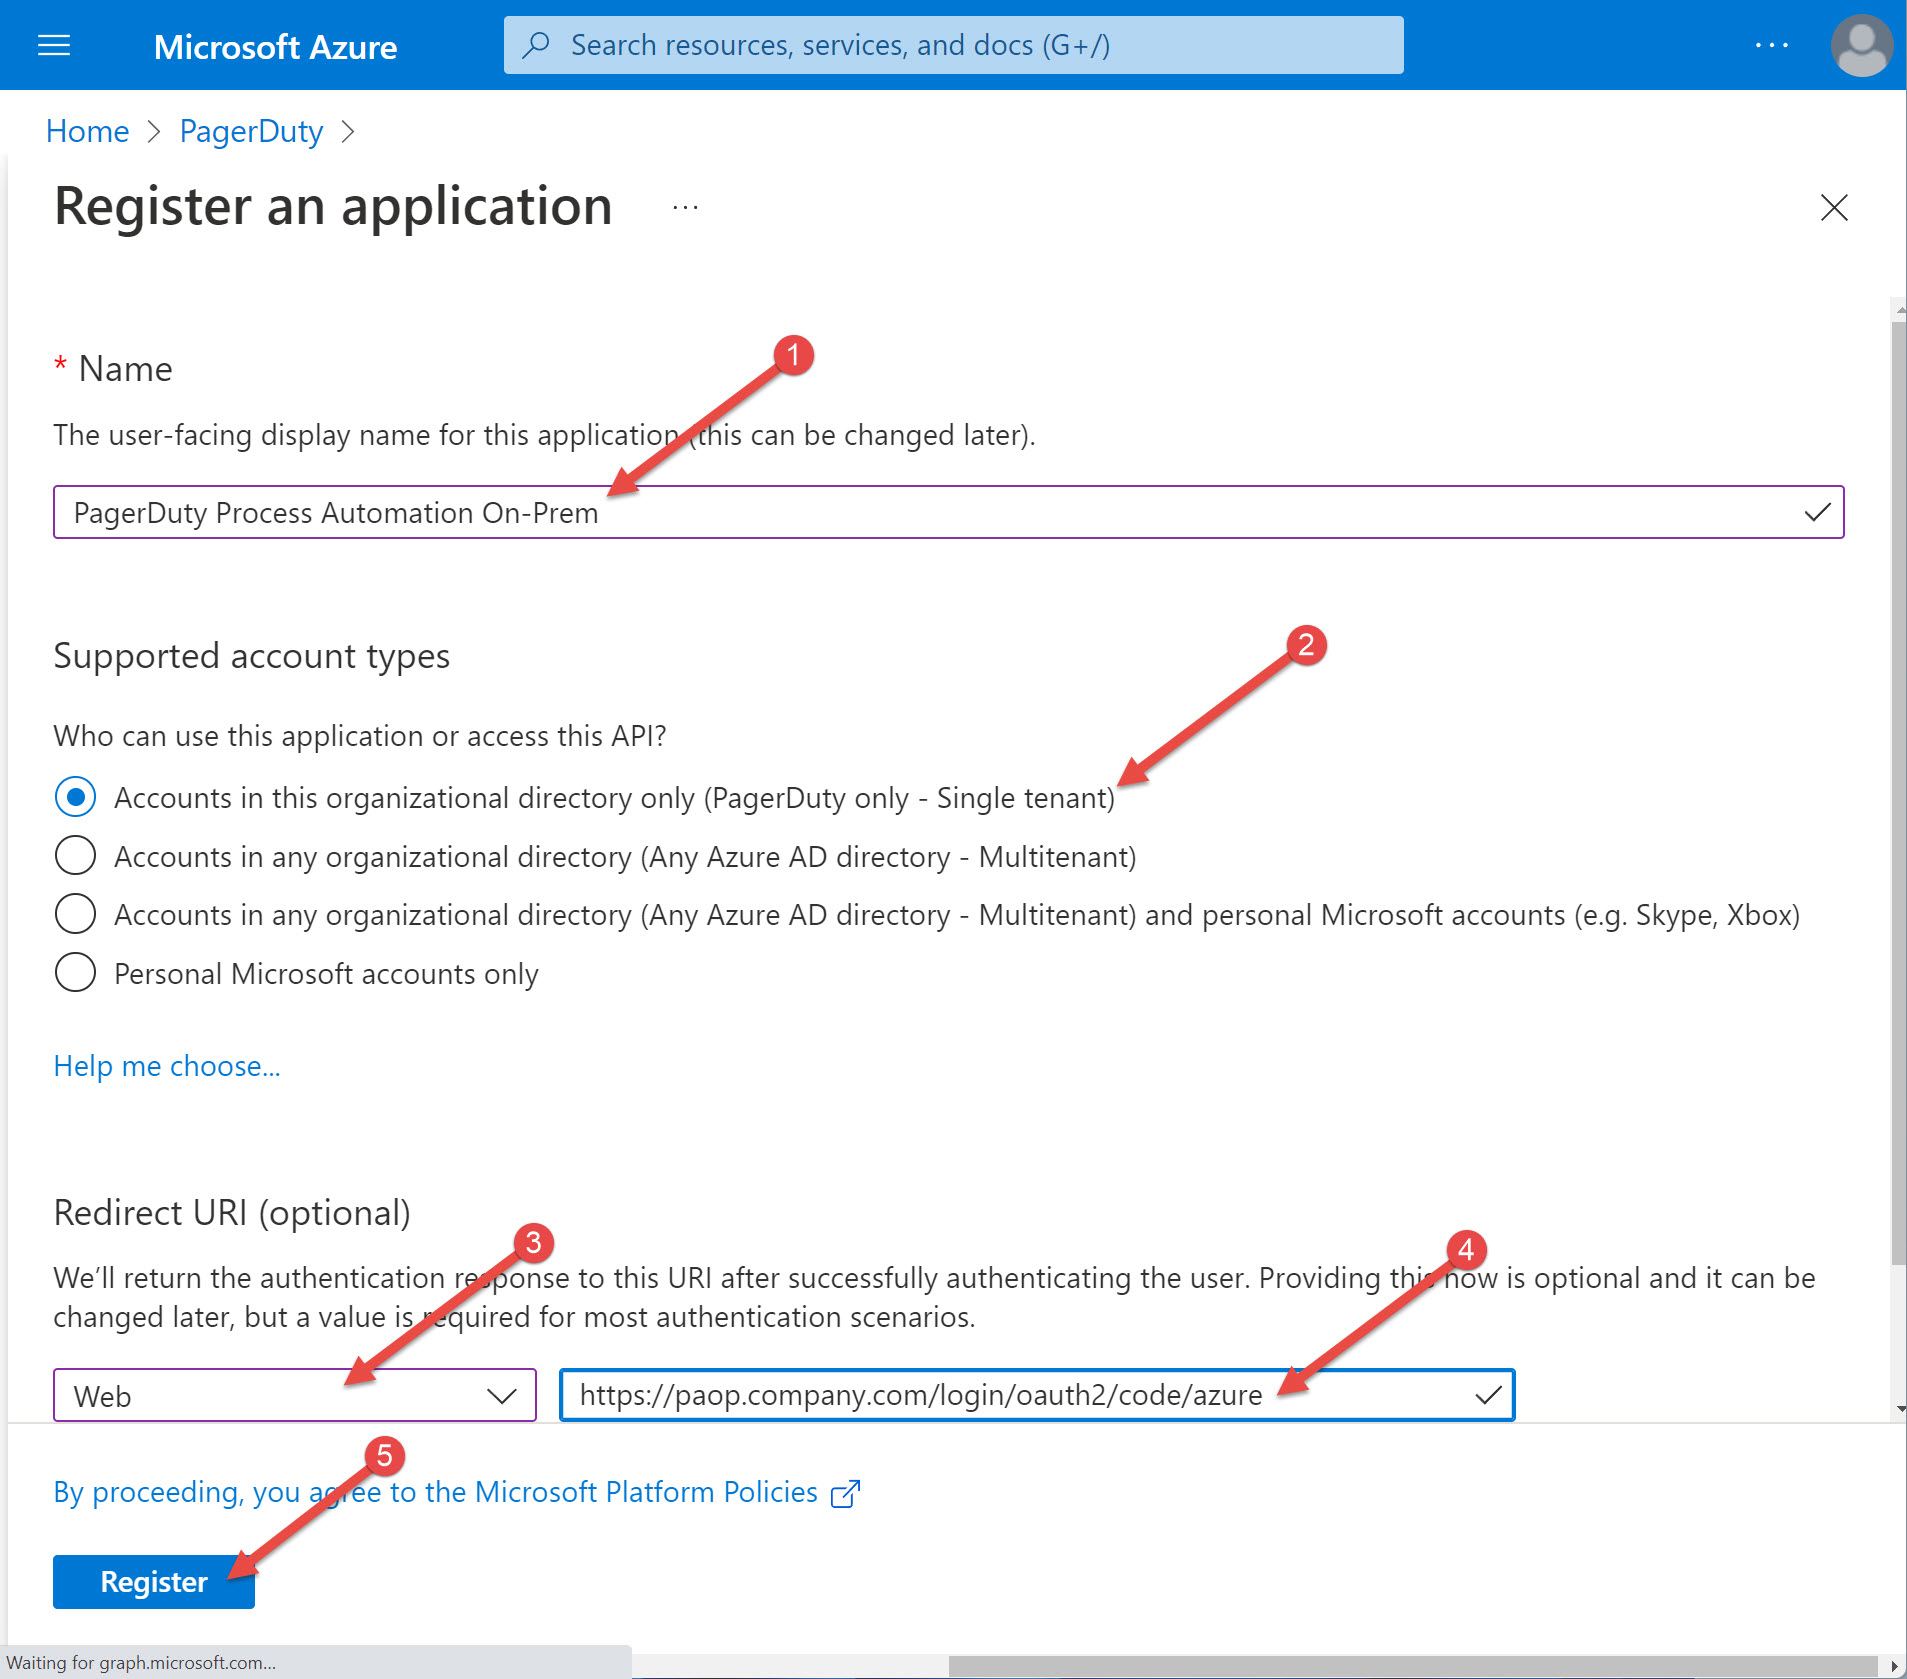The height and width of the screenshot is (1679, 1907).
Task: Click the search magnifier icon
Action: click(537, 45)
